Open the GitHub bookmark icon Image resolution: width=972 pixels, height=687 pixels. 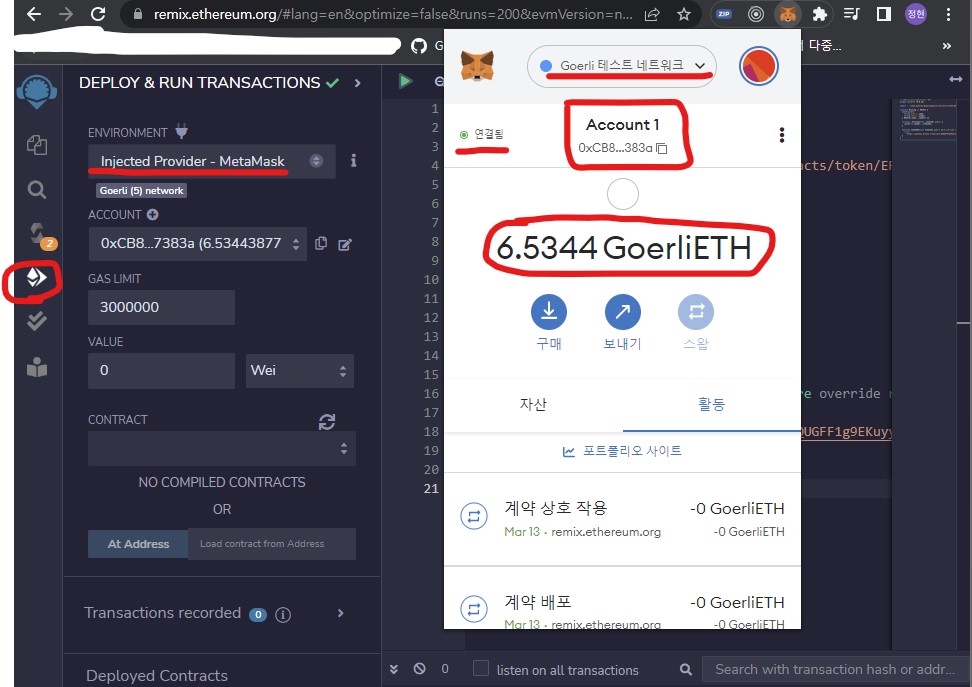419,45
